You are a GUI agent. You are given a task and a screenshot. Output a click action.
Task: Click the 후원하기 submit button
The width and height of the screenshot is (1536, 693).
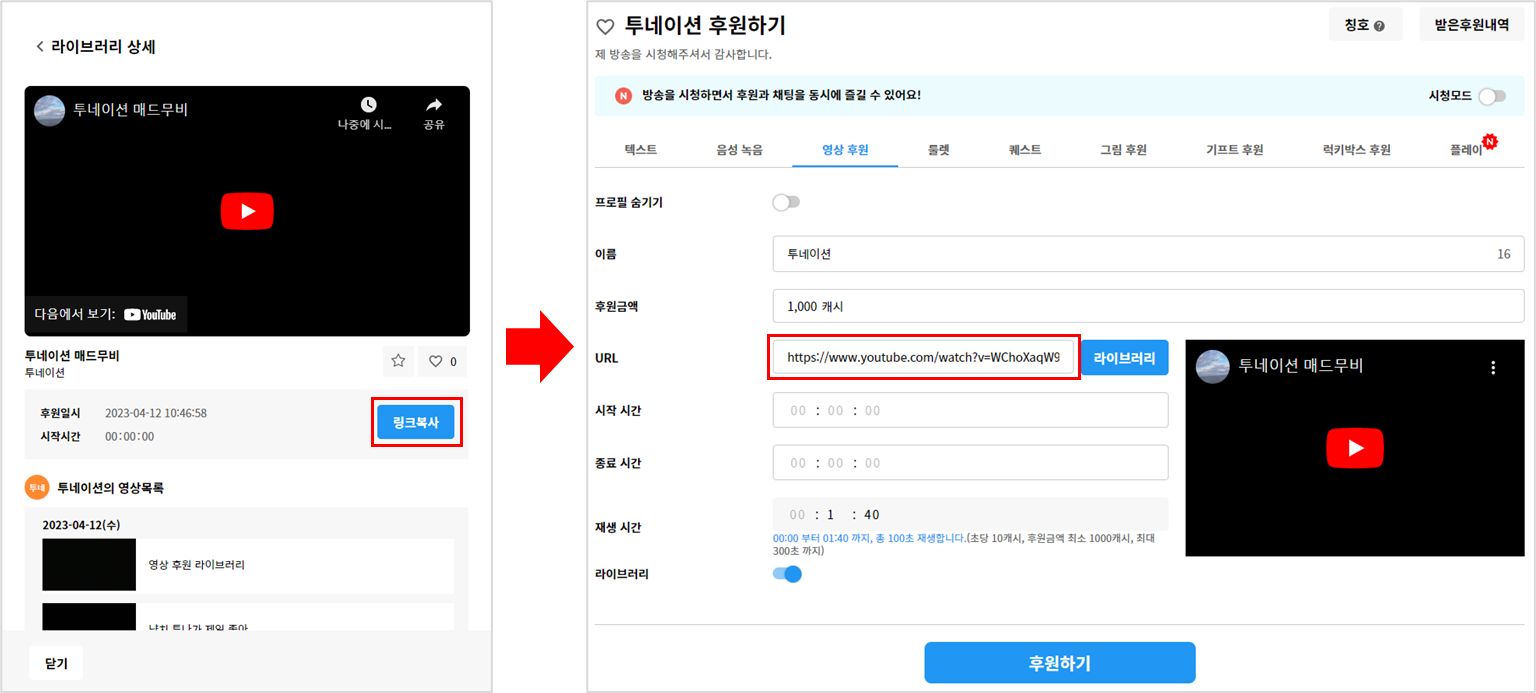click(1059, 663)
